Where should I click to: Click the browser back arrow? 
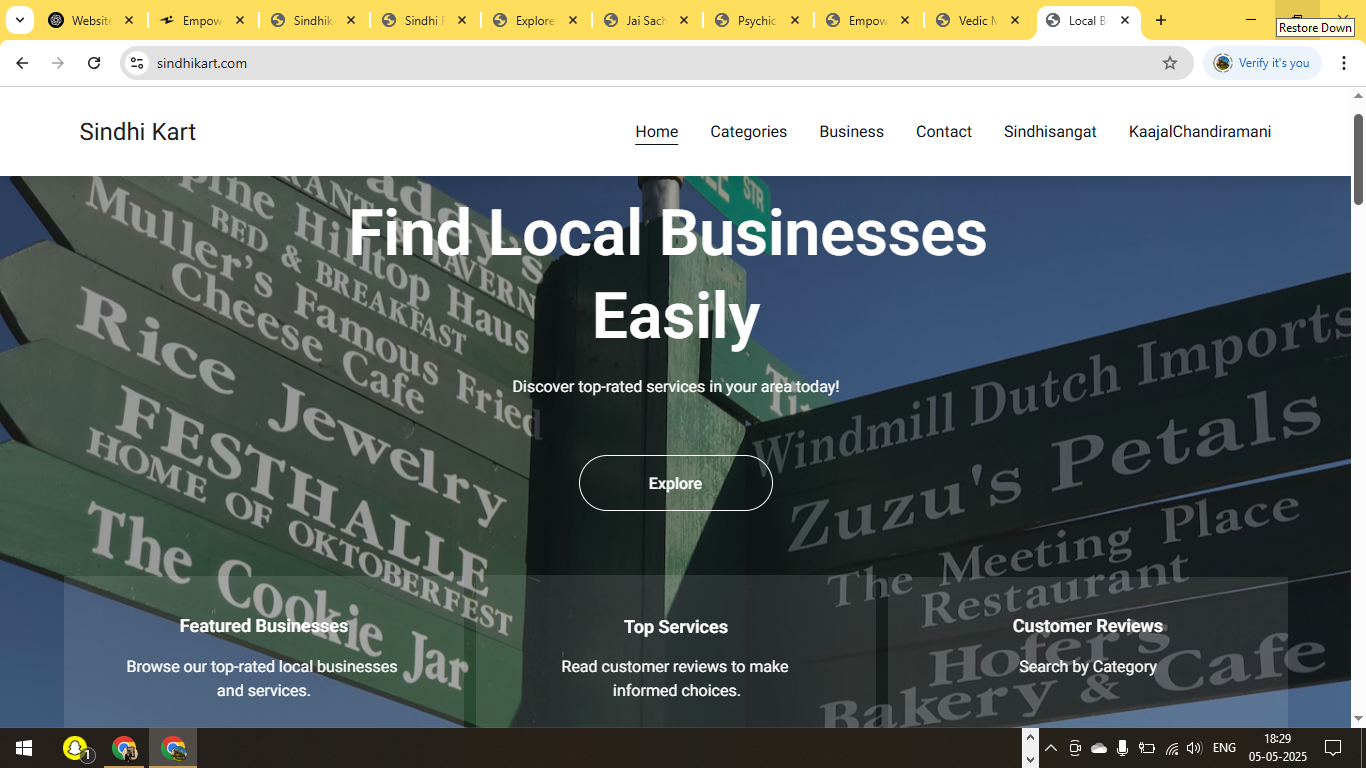22,63
